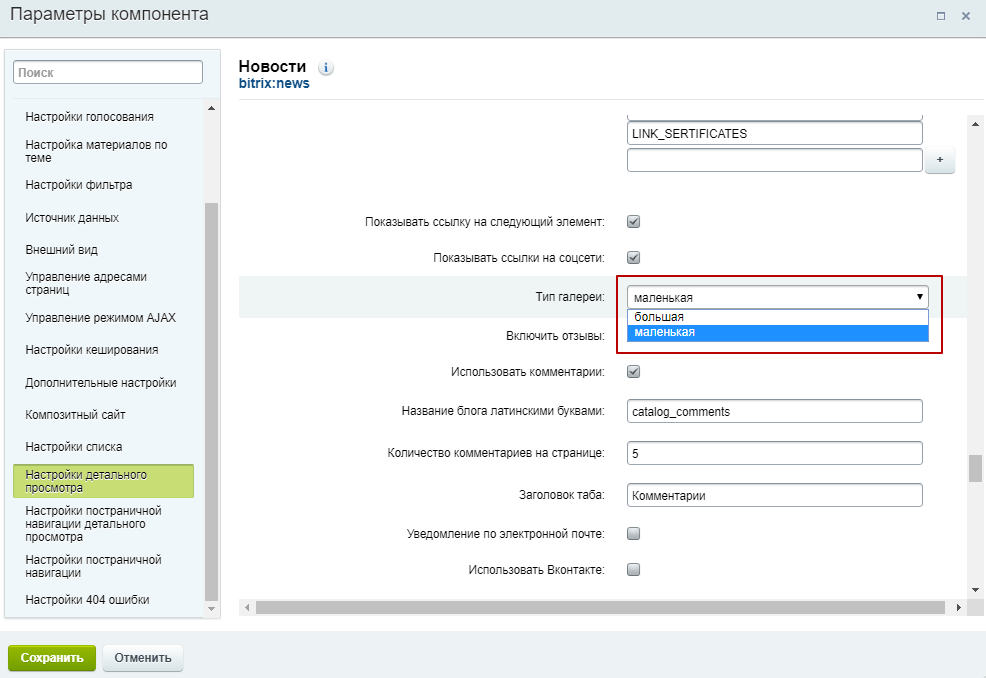Collapse the Тип галереи dropdown
The width and height of the screenshot is (986, 678).
[x=777, y=297]
